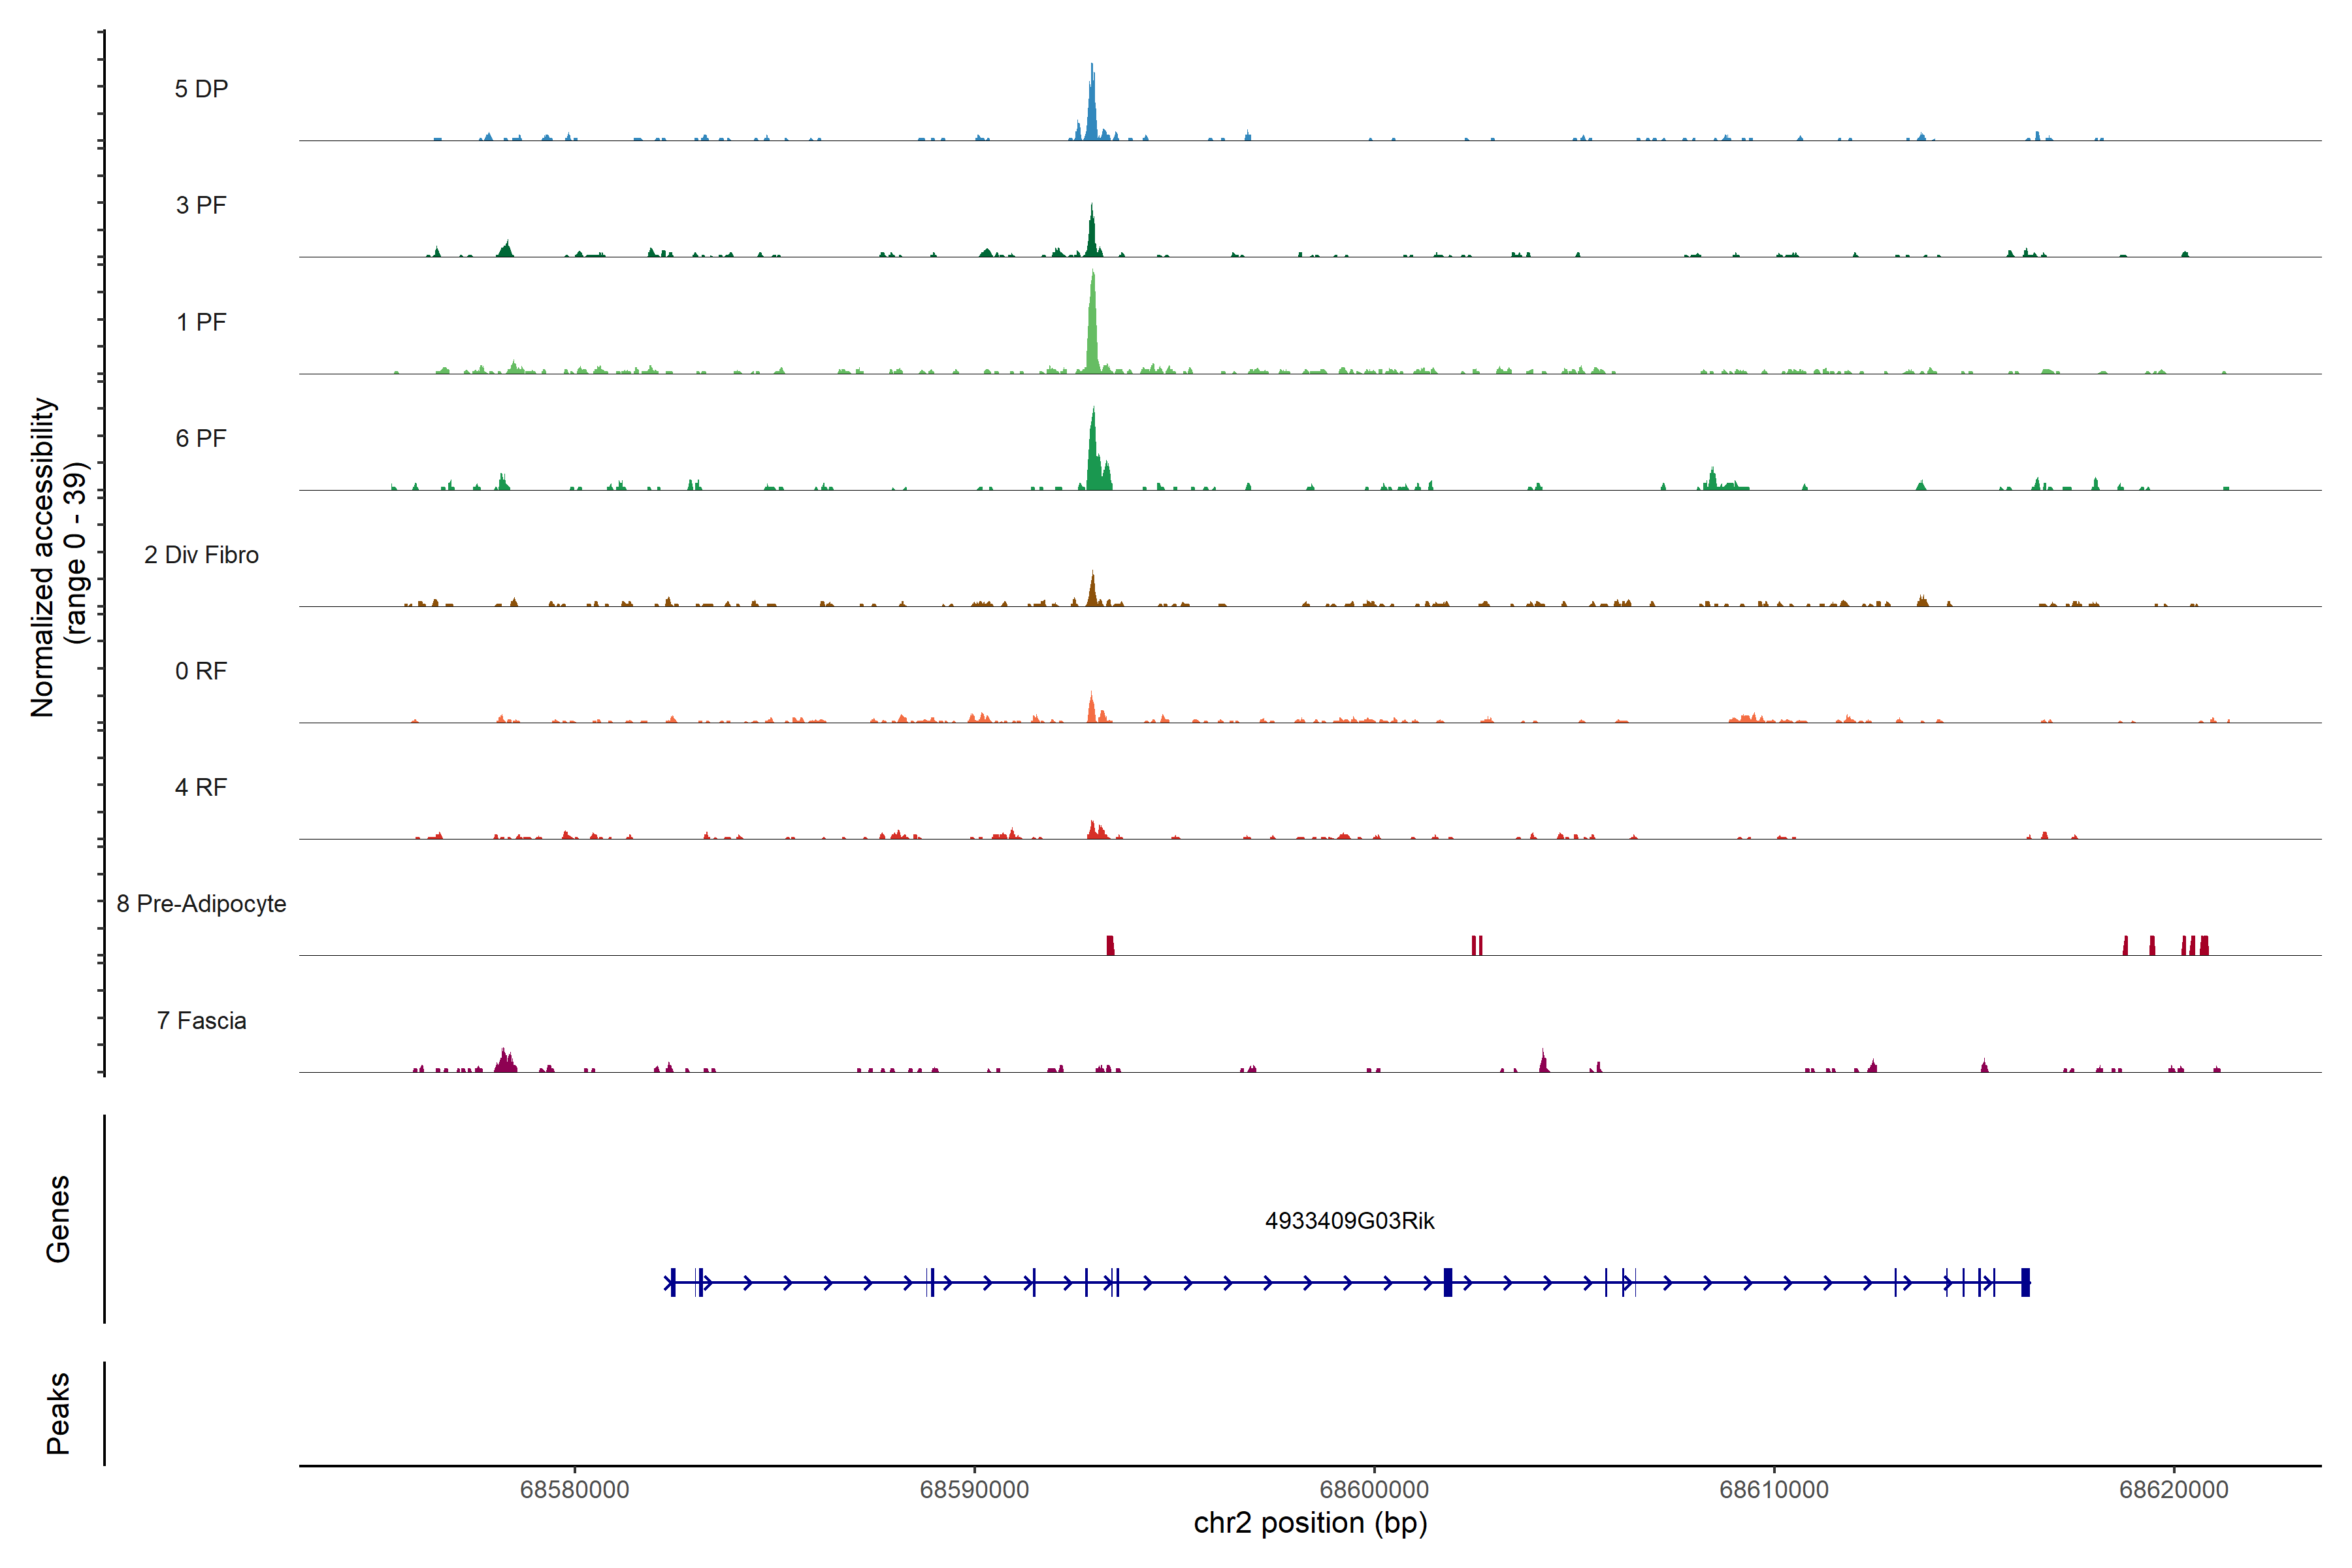
Task: Click the 68600000 axis tick label
Action: coord(1374,1489)
